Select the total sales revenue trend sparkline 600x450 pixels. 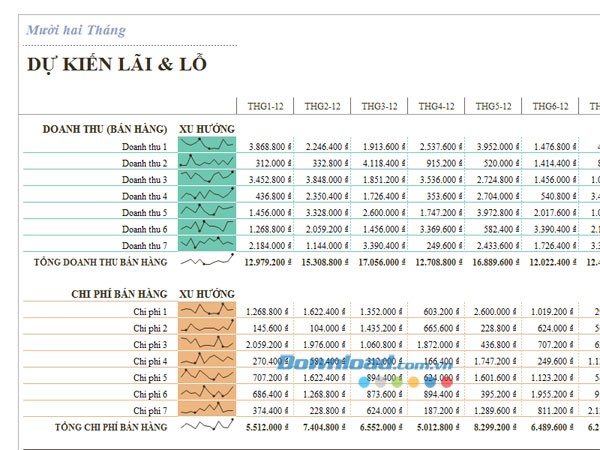coord(206,262)
